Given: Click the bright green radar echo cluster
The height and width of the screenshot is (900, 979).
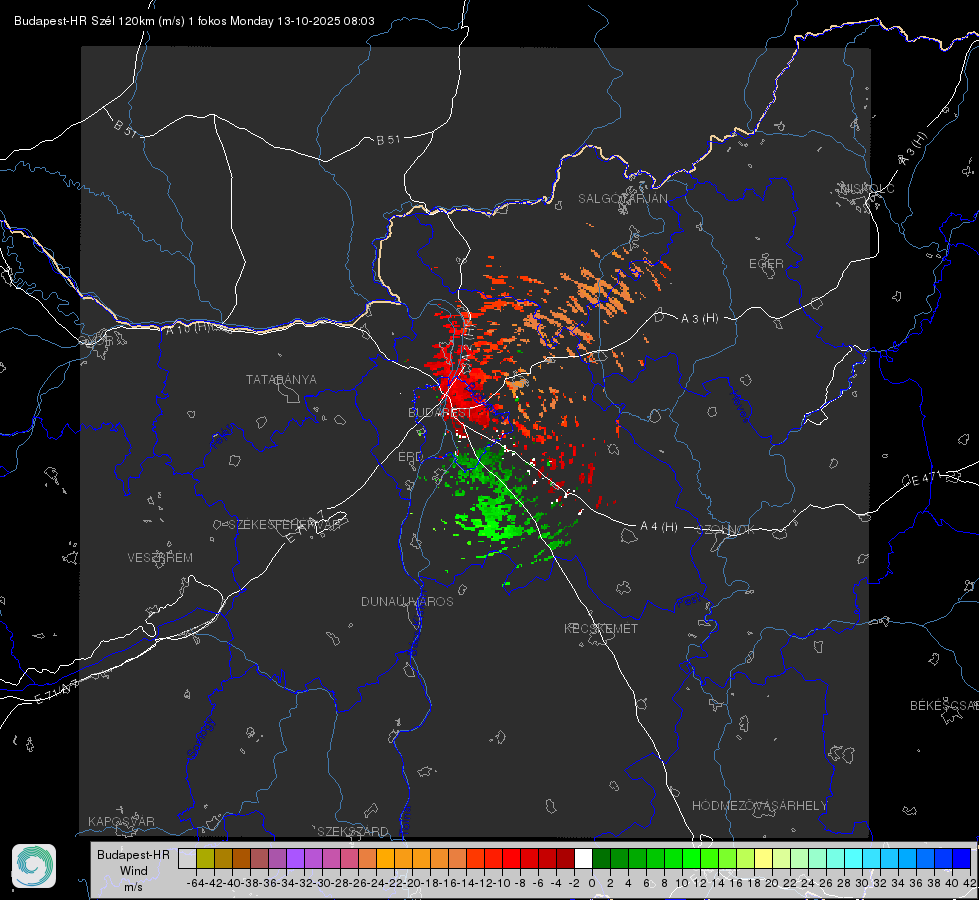Looking at the screenshot, I should point(496,517).
